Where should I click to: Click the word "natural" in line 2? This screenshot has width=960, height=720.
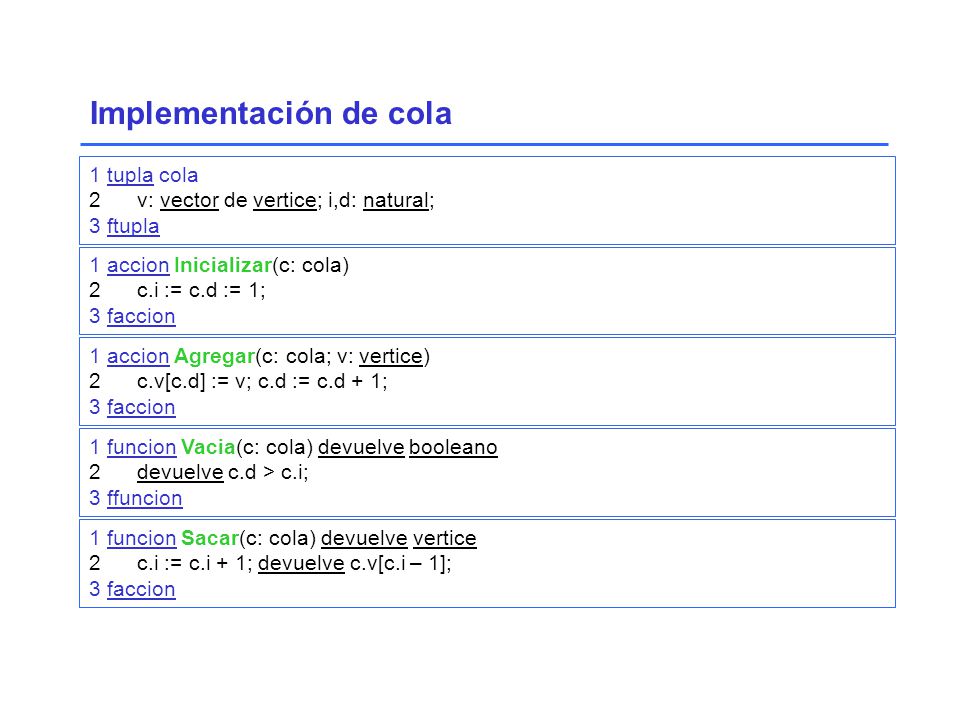coord(396,200)
